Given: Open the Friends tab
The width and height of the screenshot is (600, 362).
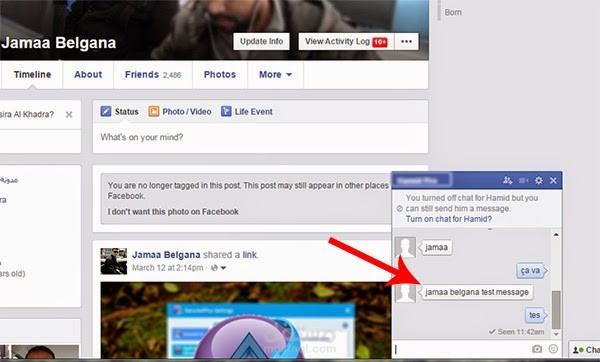Looking at the screenshot, I should click(x=153, y=75).
